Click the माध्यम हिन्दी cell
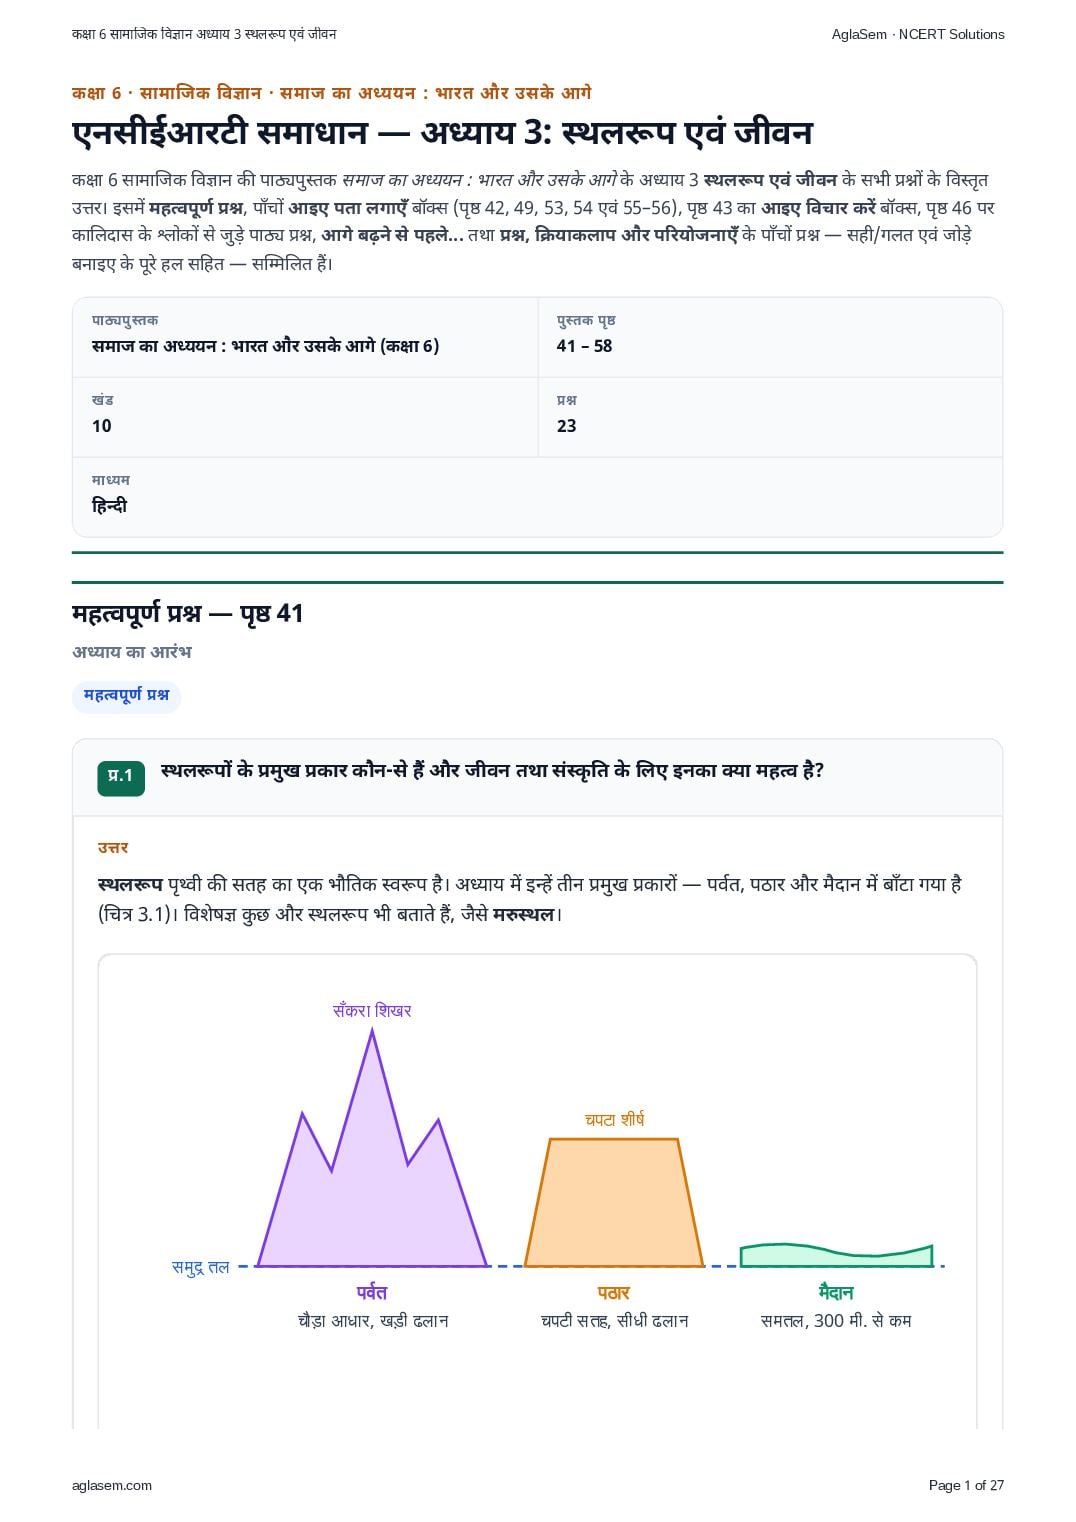1076x1522 pixels. tap(537, 497)
